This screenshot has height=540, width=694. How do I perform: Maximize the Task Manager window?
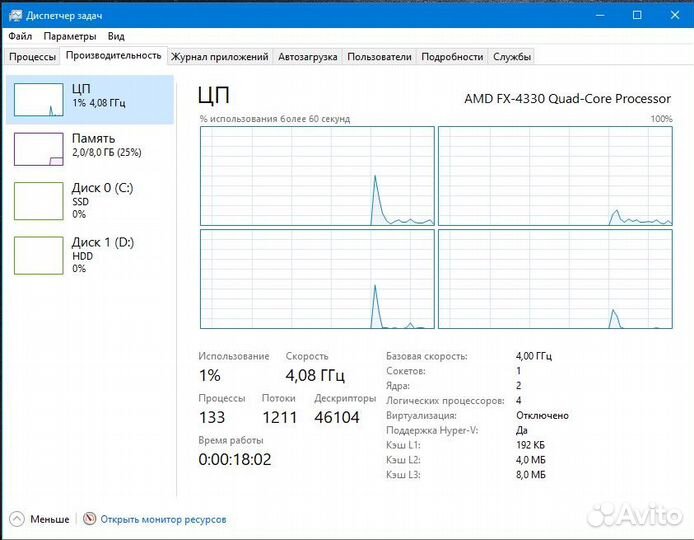pos(637,15)
